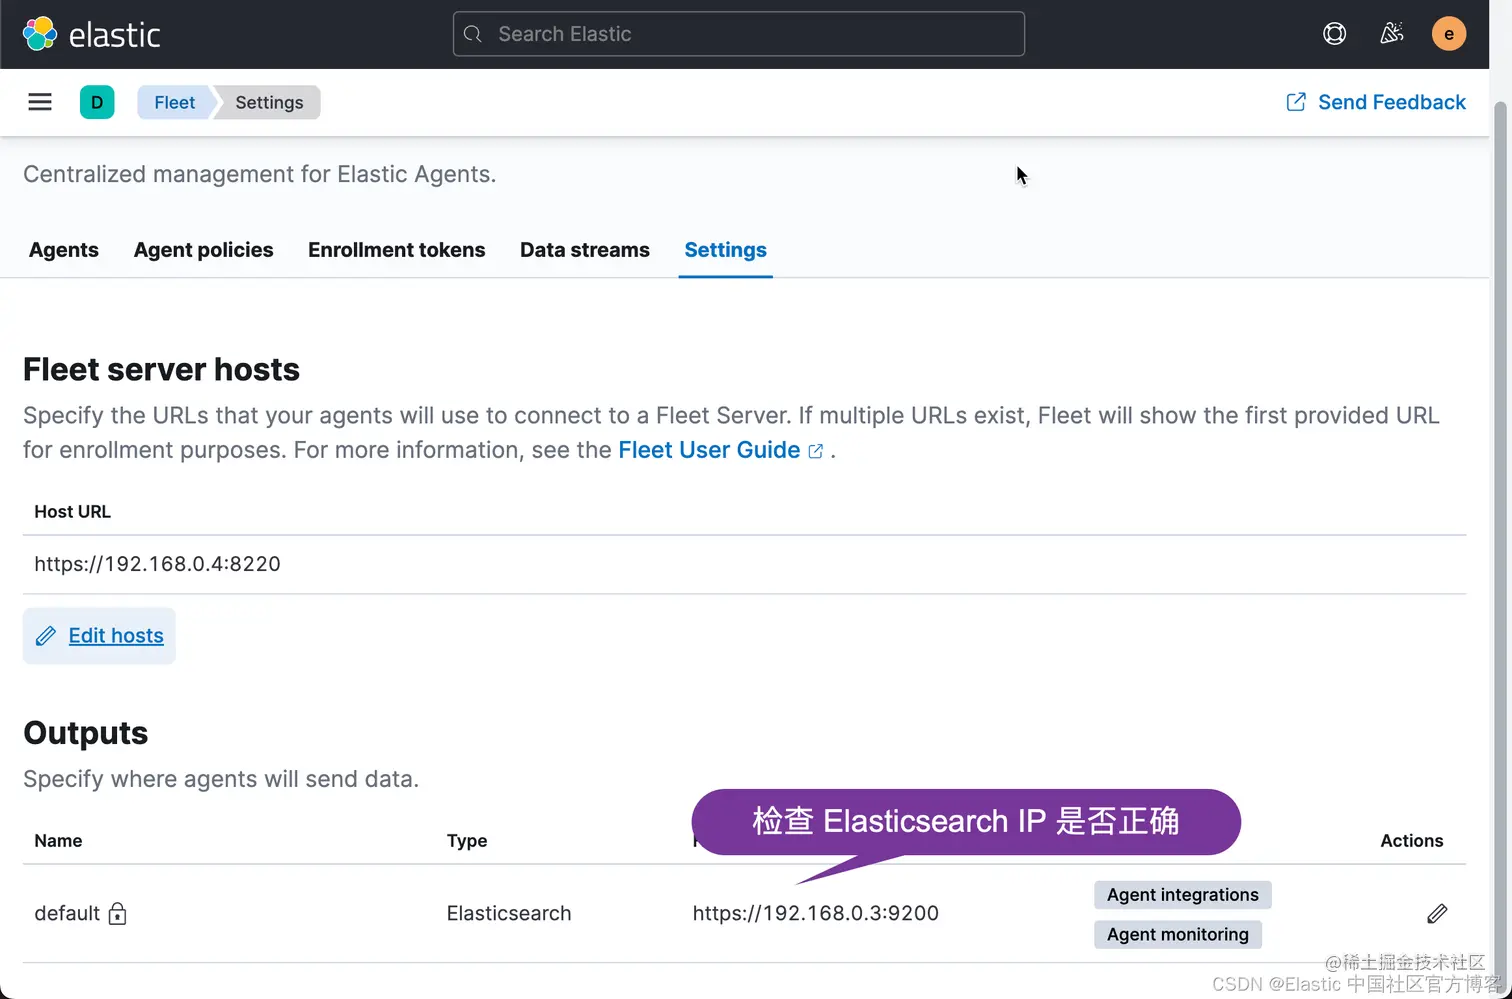Click the Outputs heading
Image resolution: width=1512 pixels, height=999 pixels.
point(85,733)
